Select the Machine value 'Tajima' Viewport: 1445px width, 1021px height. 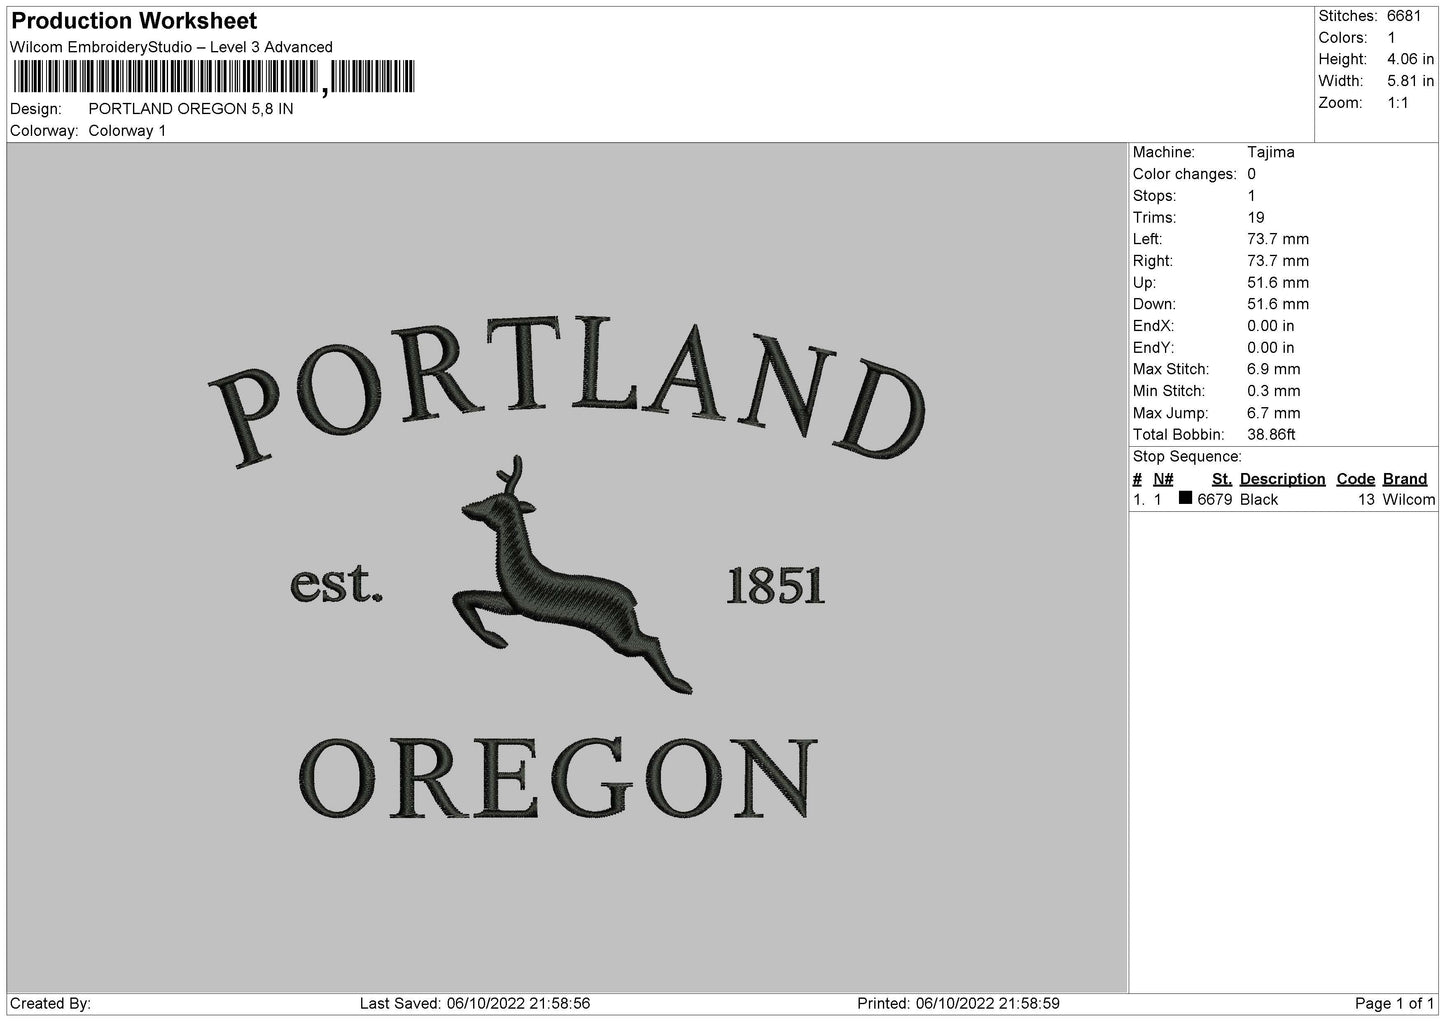[1271, 152]
